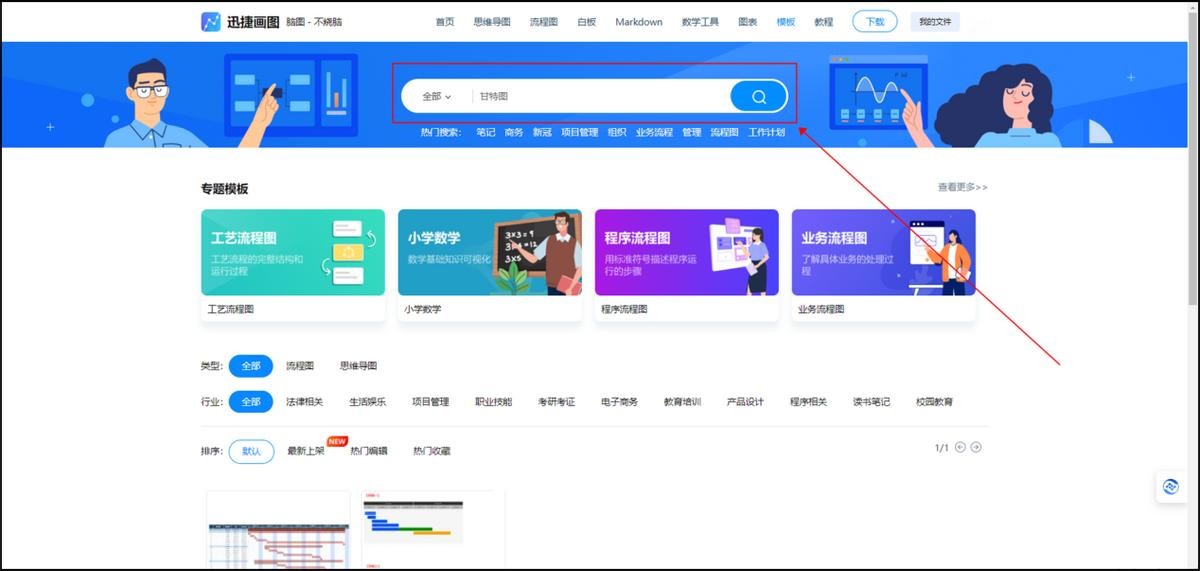Image resolution: width=1200 pixels, height=571 pixels.
Task: Go to next page arrow in pagination
Action: (976, 447)
